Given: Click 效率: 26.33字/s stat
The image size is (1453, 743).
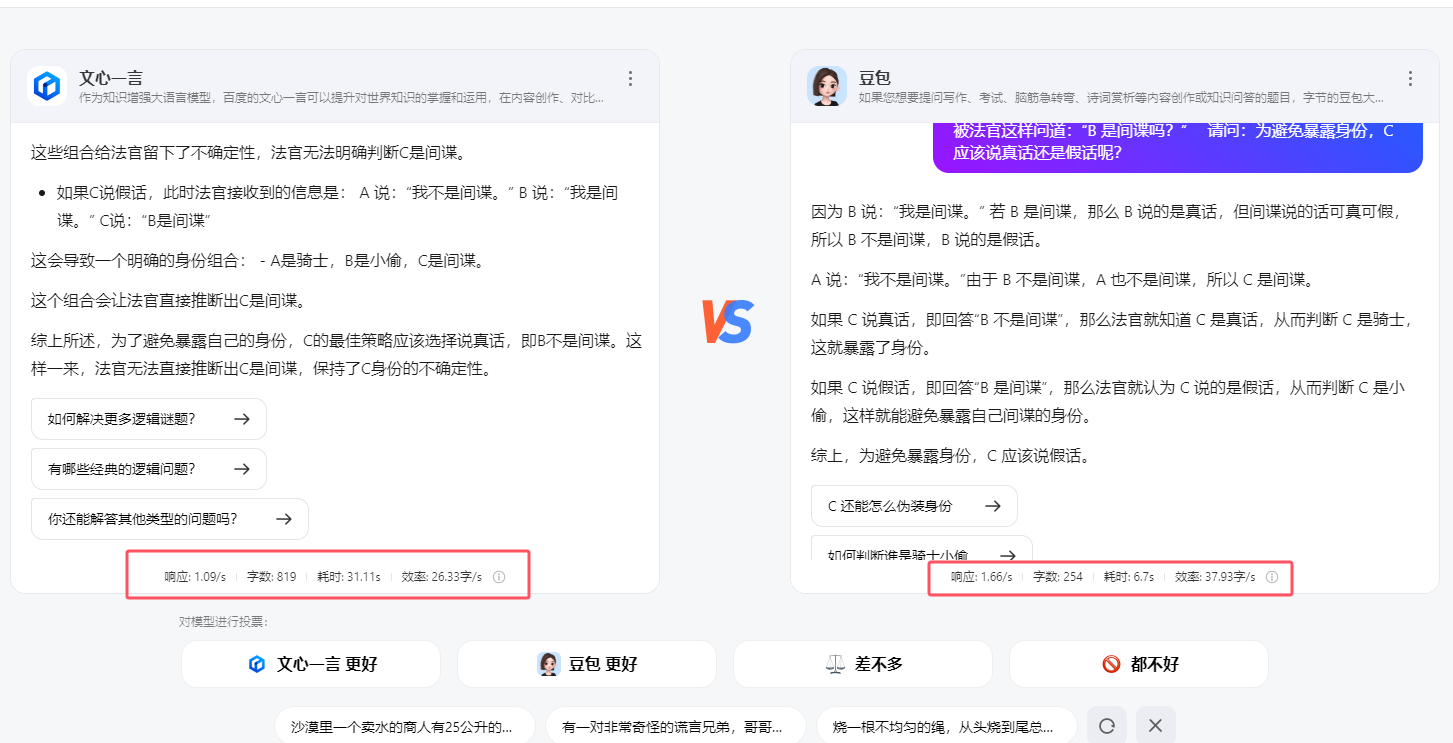Looking at the screenshot, I should [x=442, y=577].
